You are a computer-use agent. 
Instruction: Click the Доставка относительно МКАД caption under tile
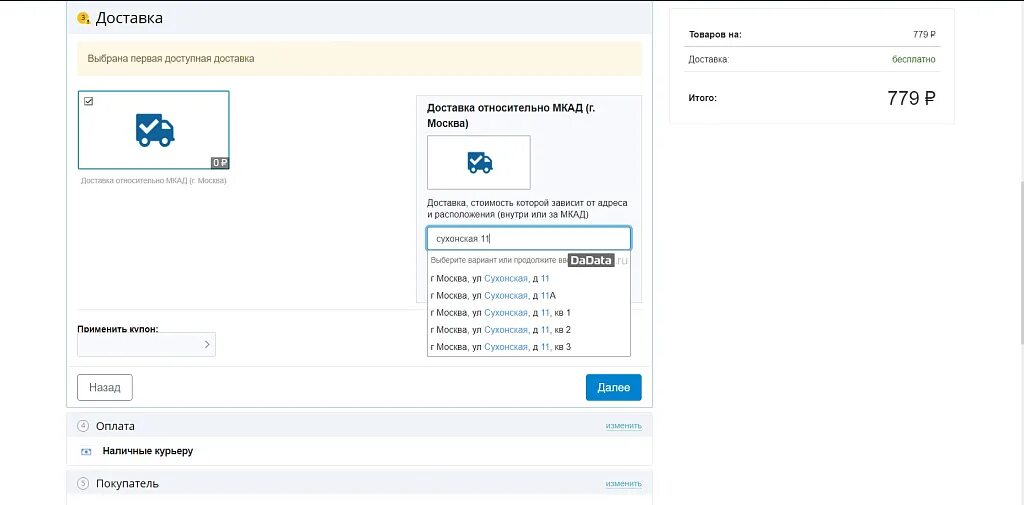pyautogui.click(x=153, y=180)
